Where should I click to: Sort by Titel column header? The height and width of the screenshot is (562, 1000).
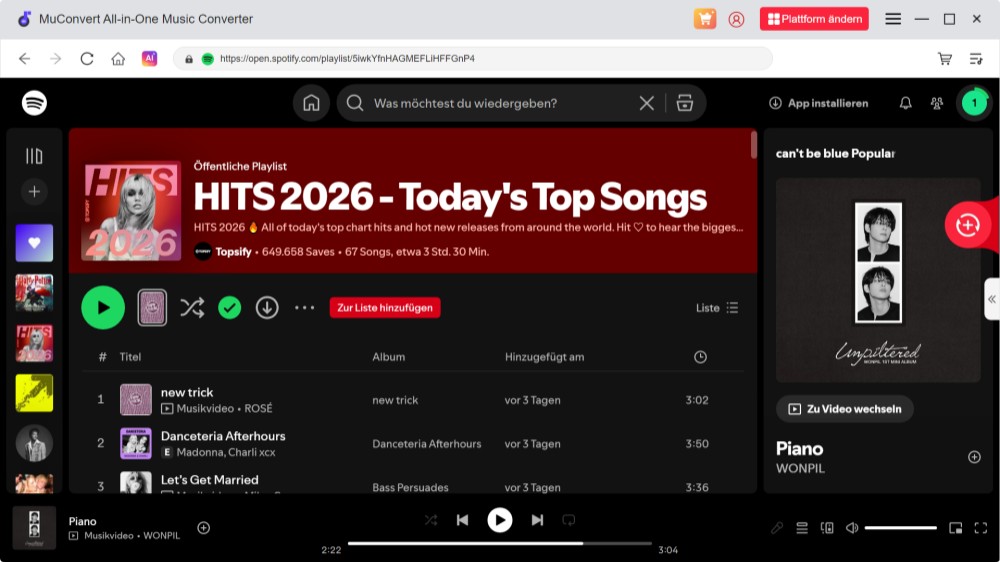coord(130,357)
